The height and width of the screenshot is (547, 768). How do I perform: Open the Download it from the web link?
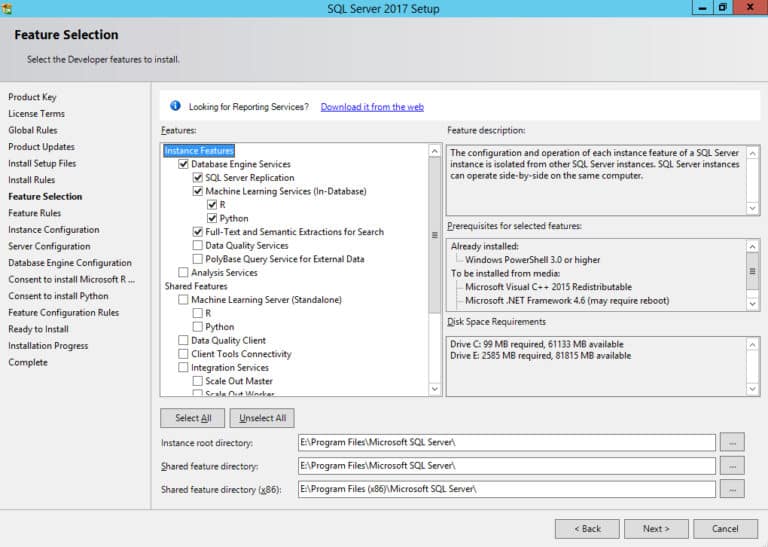372,107
